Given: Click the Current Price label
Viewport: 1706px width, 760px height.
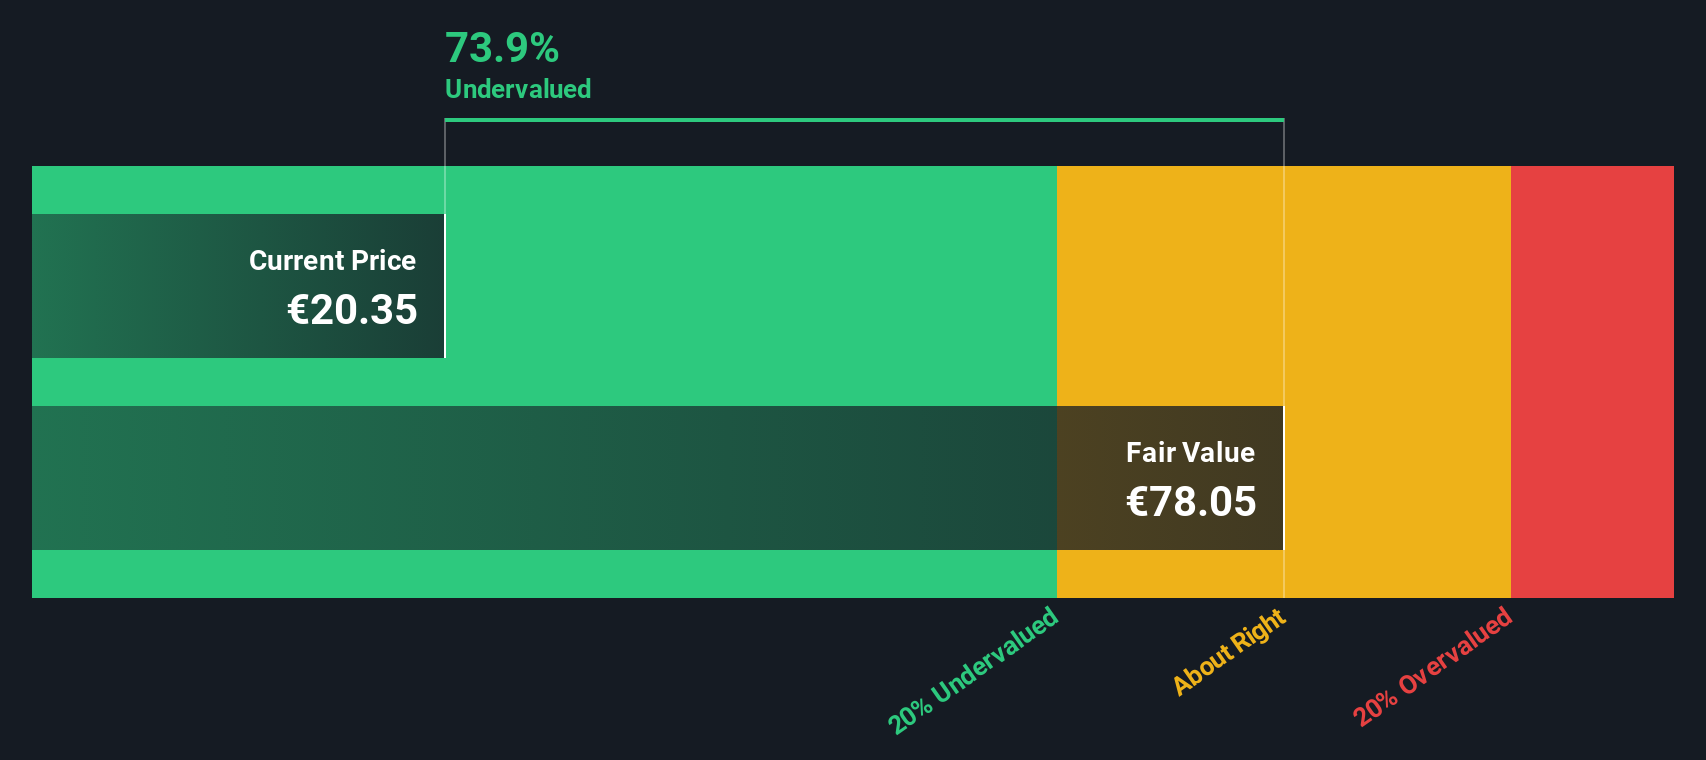Looking at the screenshot, I should pyautogui.click(x=332, y=260).
